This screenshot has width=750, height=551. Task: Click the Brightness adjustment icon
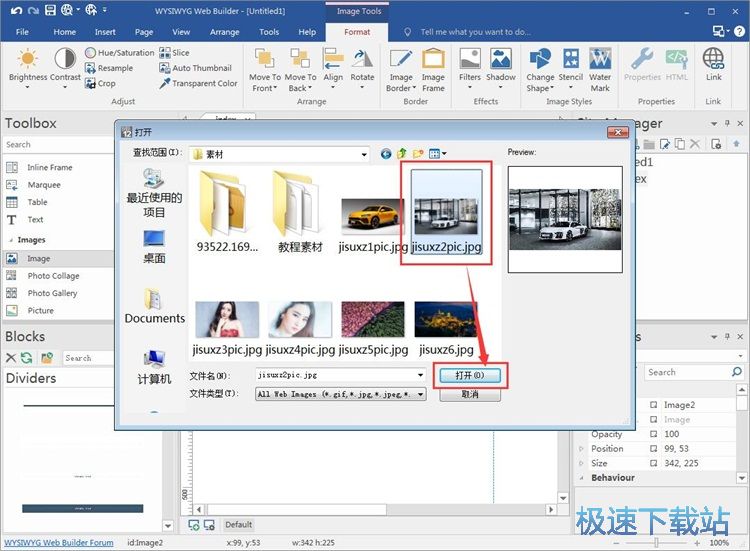tap(27, 62)
